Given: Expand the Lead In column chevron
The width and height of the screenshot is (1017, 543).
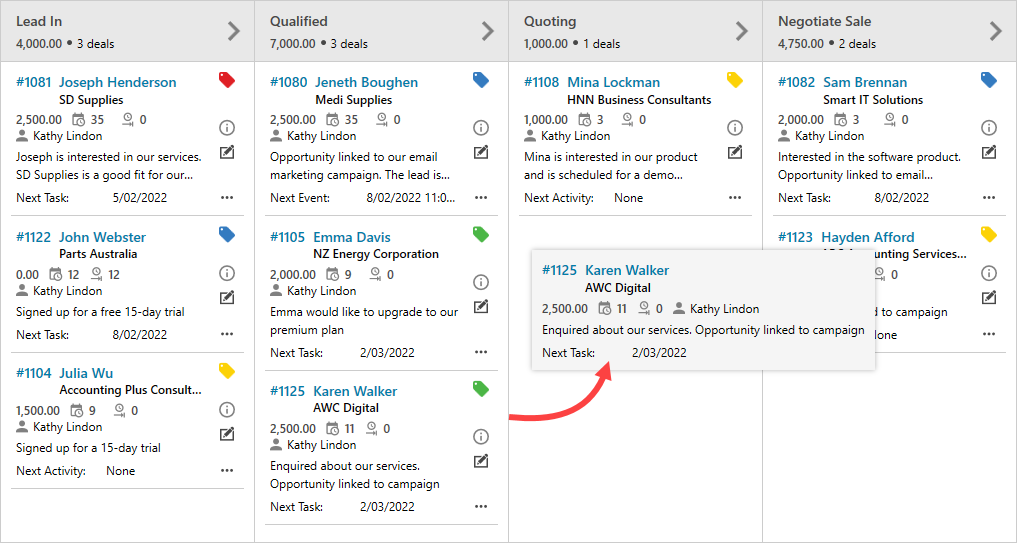Looking at the screenshot, I should point(234,31).
